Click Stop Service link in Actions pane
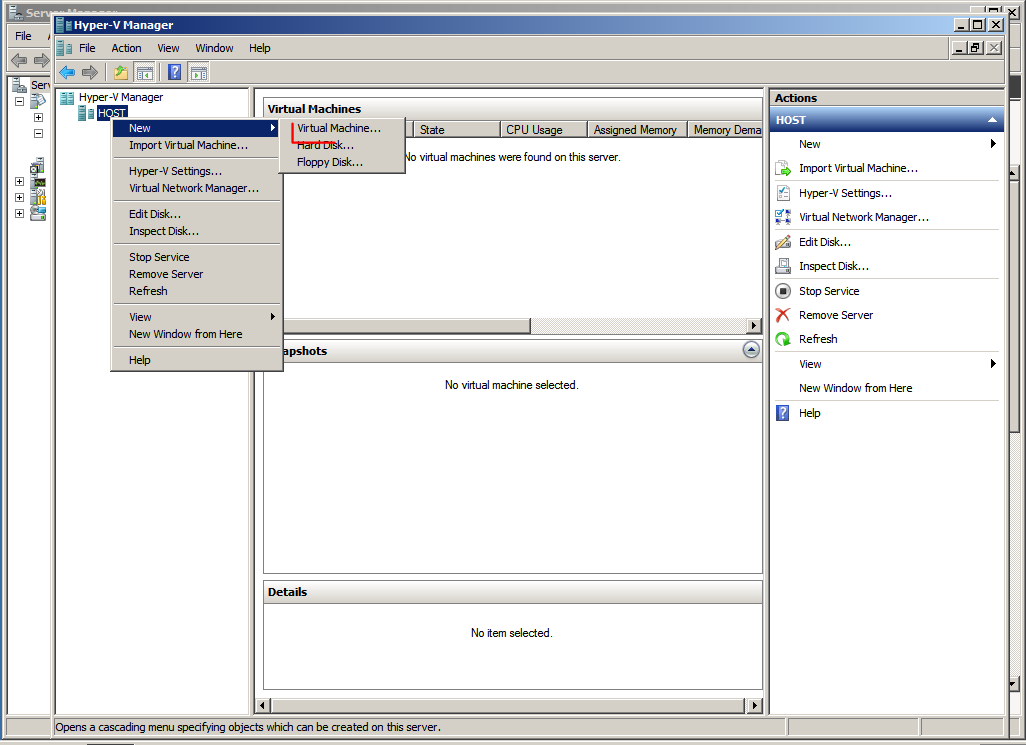The height and width of the screenshot is (745, 1026). click(x=829, y=291)
